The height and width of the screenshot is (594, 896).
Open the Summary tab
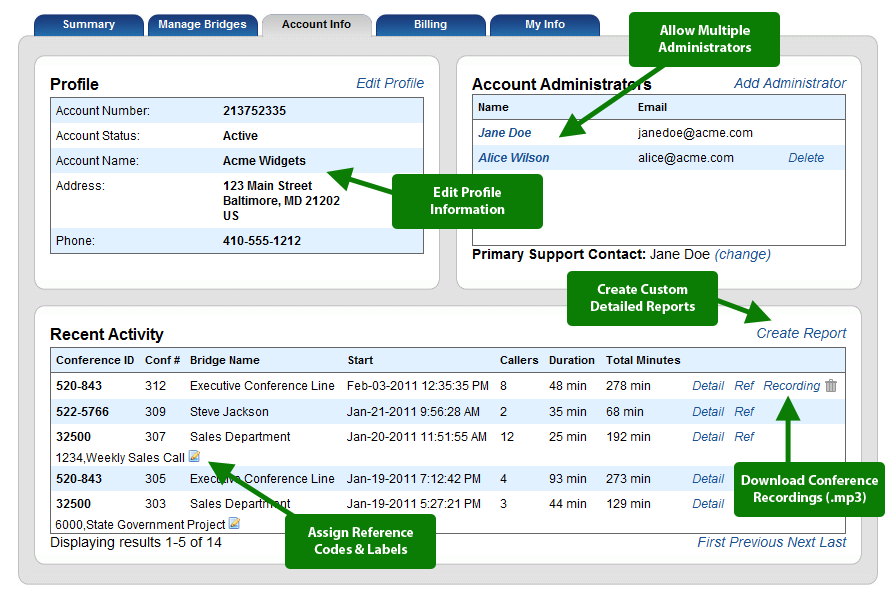88,25
